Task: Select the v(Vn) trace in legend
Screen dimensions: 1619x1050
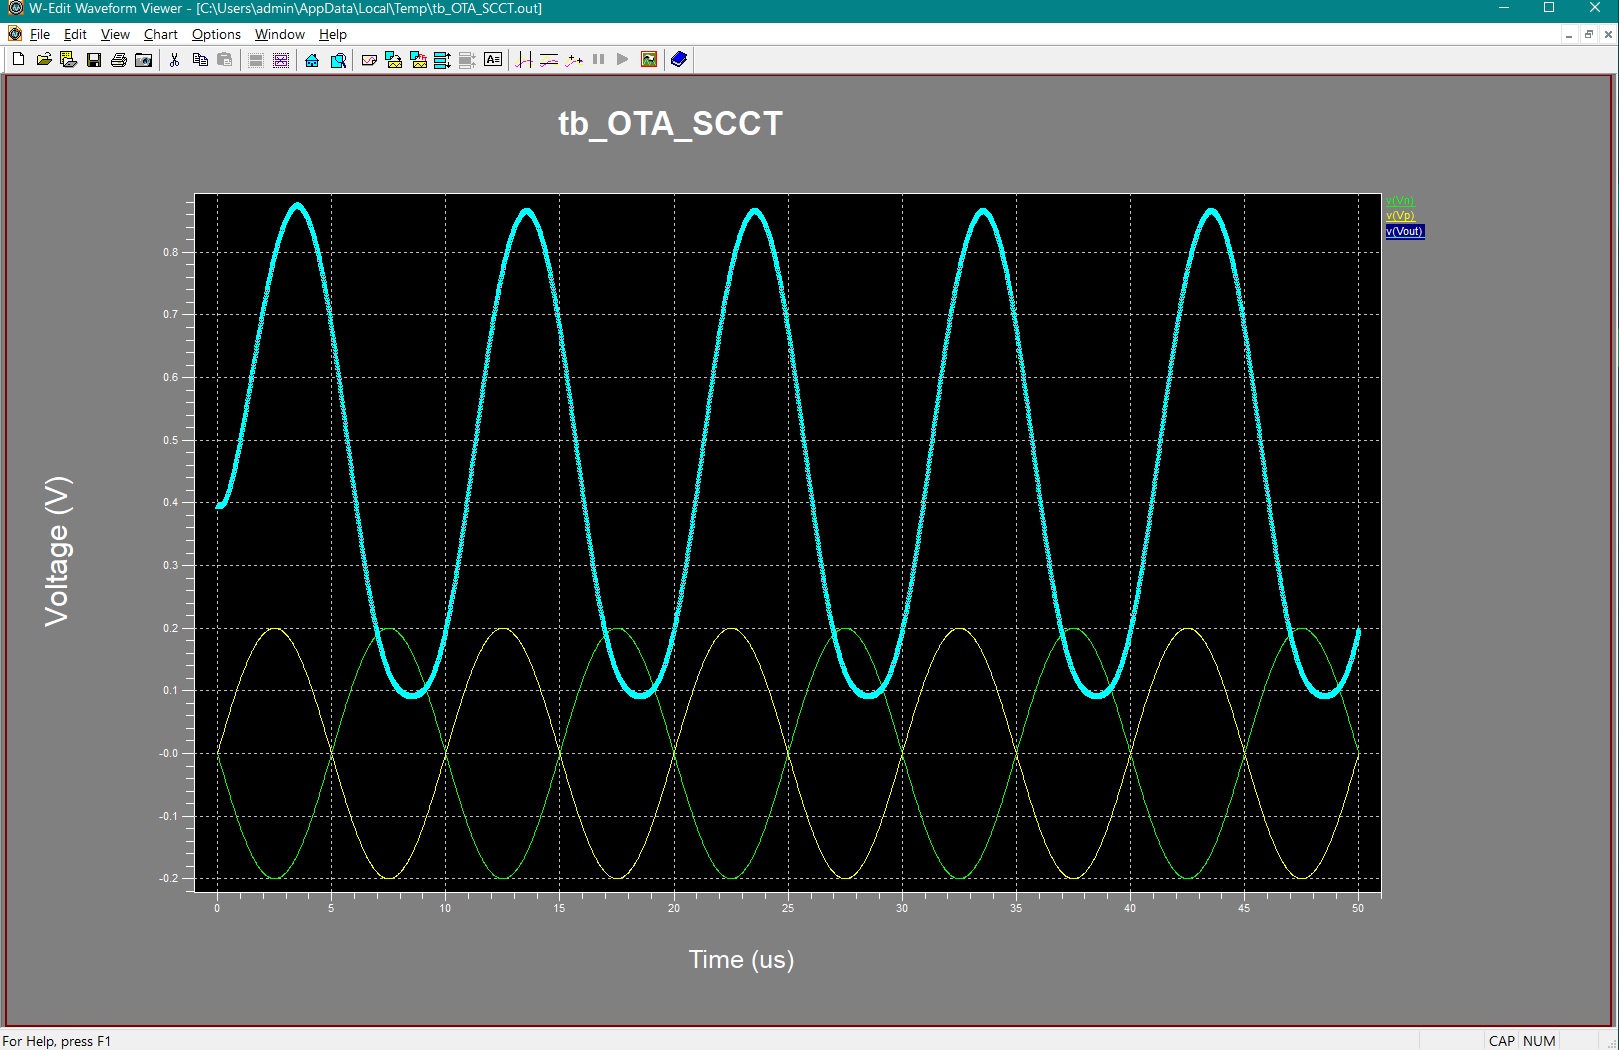Action: (x=1399, y=201)
